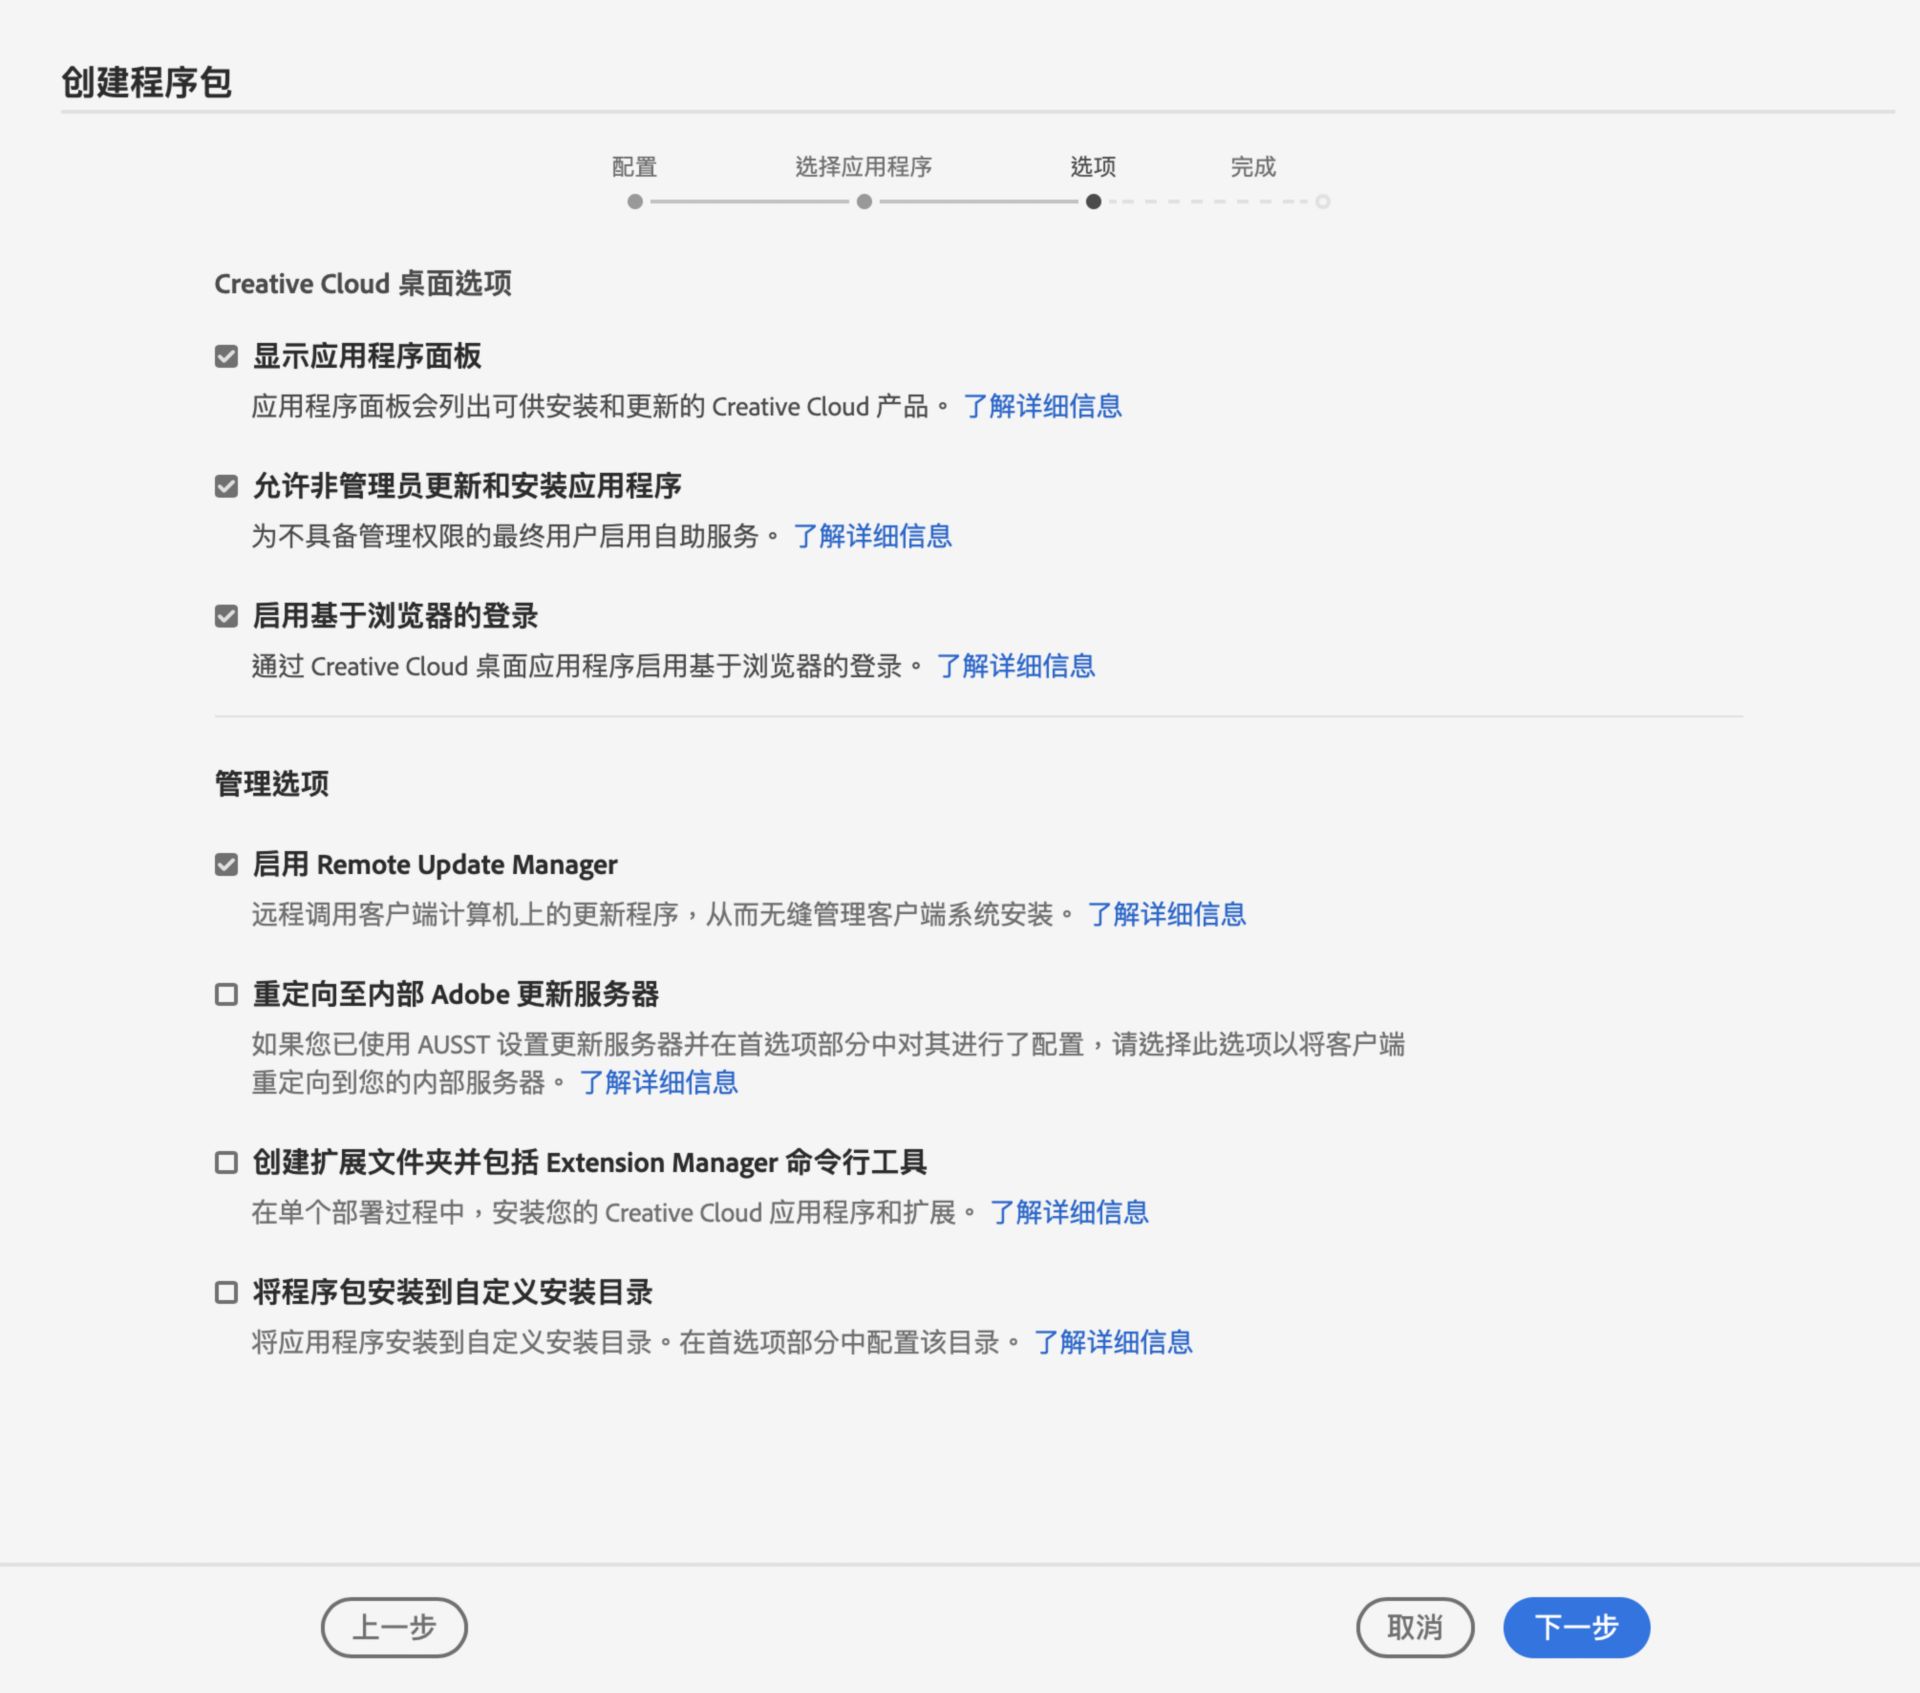The width and height of the screenshot is (1920, 1693).
Task: Open 了解详细信息 link for Extension Manager 扩展
Action: pos(1069,1213)
